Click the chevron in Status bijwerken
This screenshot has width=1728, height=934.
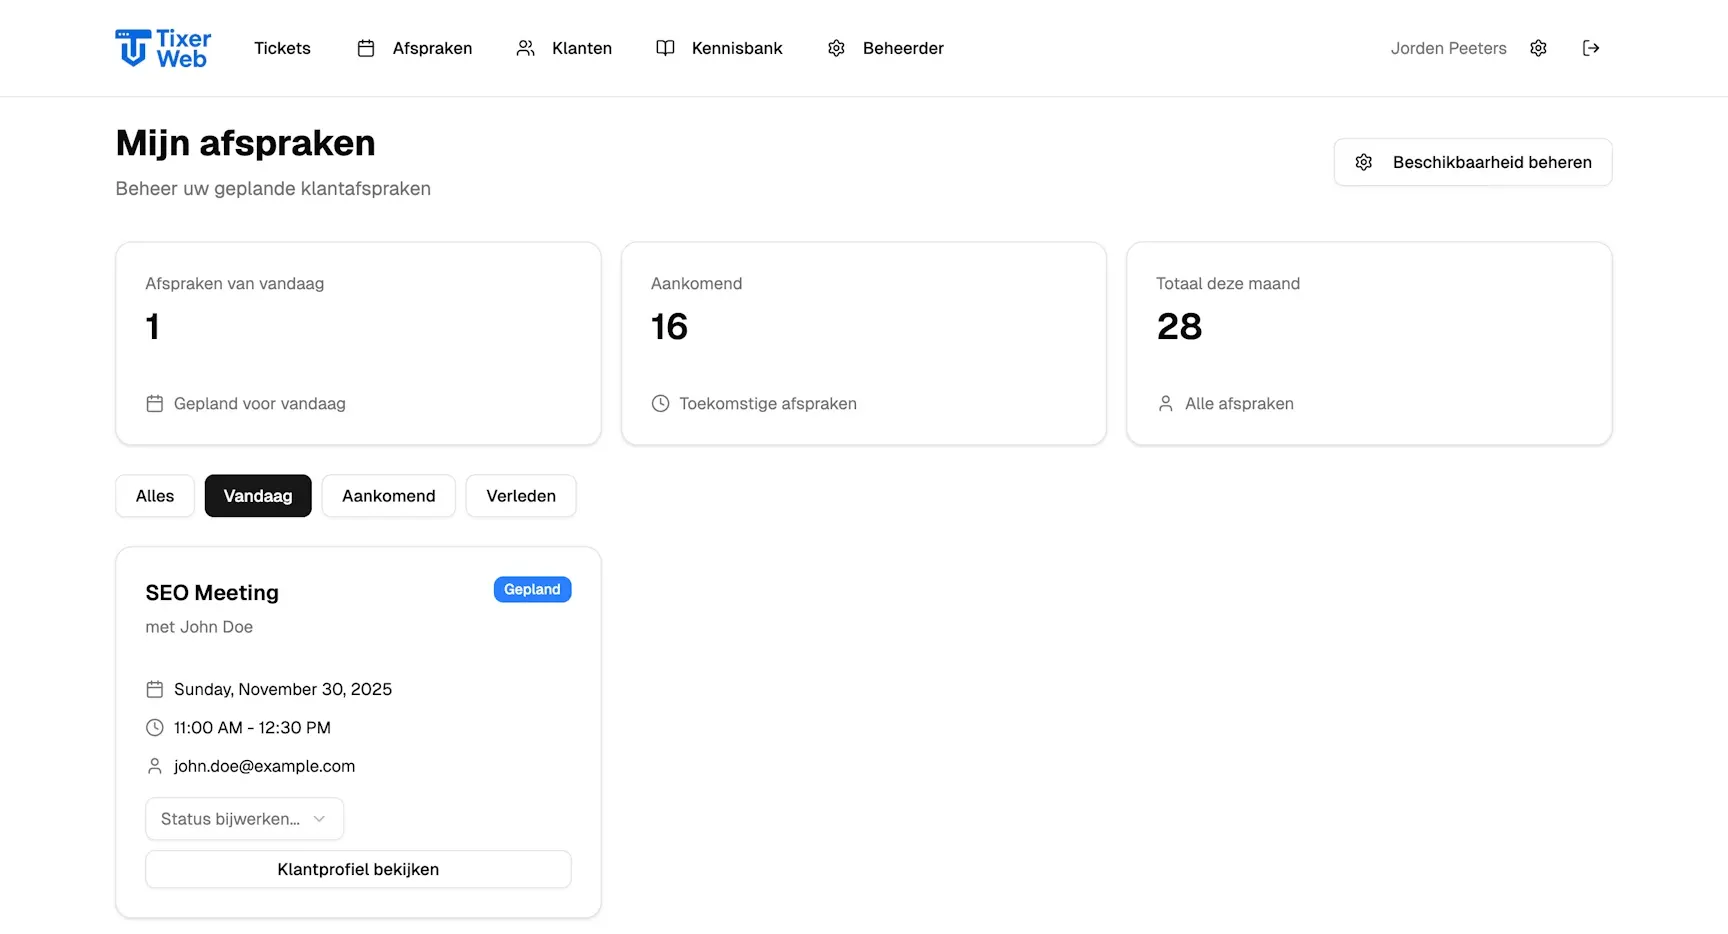coord(319,819)
